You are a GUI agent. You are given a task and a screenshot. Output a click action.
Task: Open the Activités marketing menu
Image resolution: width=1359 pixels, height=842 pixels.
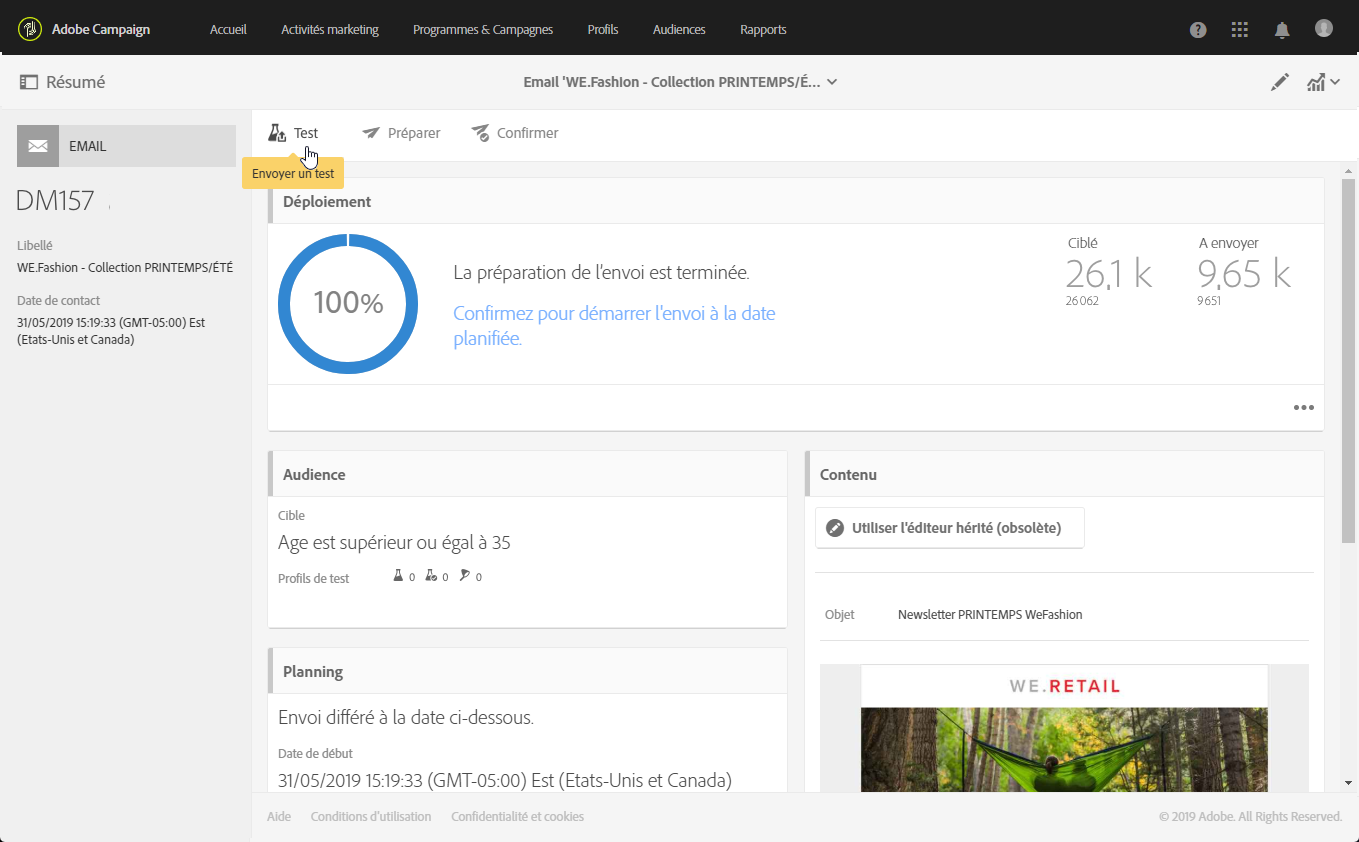tap(330, 30)
